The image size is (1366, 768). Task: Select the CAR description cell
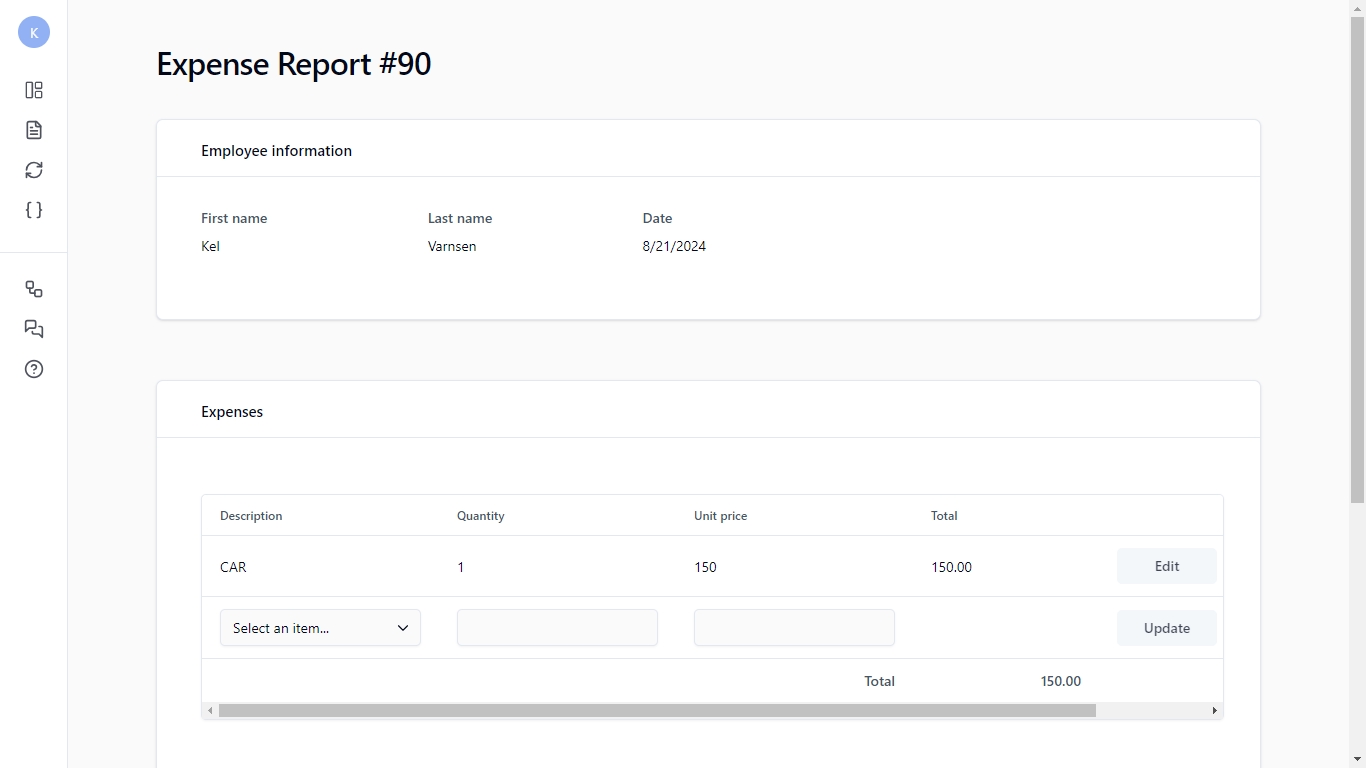point(233,567)
